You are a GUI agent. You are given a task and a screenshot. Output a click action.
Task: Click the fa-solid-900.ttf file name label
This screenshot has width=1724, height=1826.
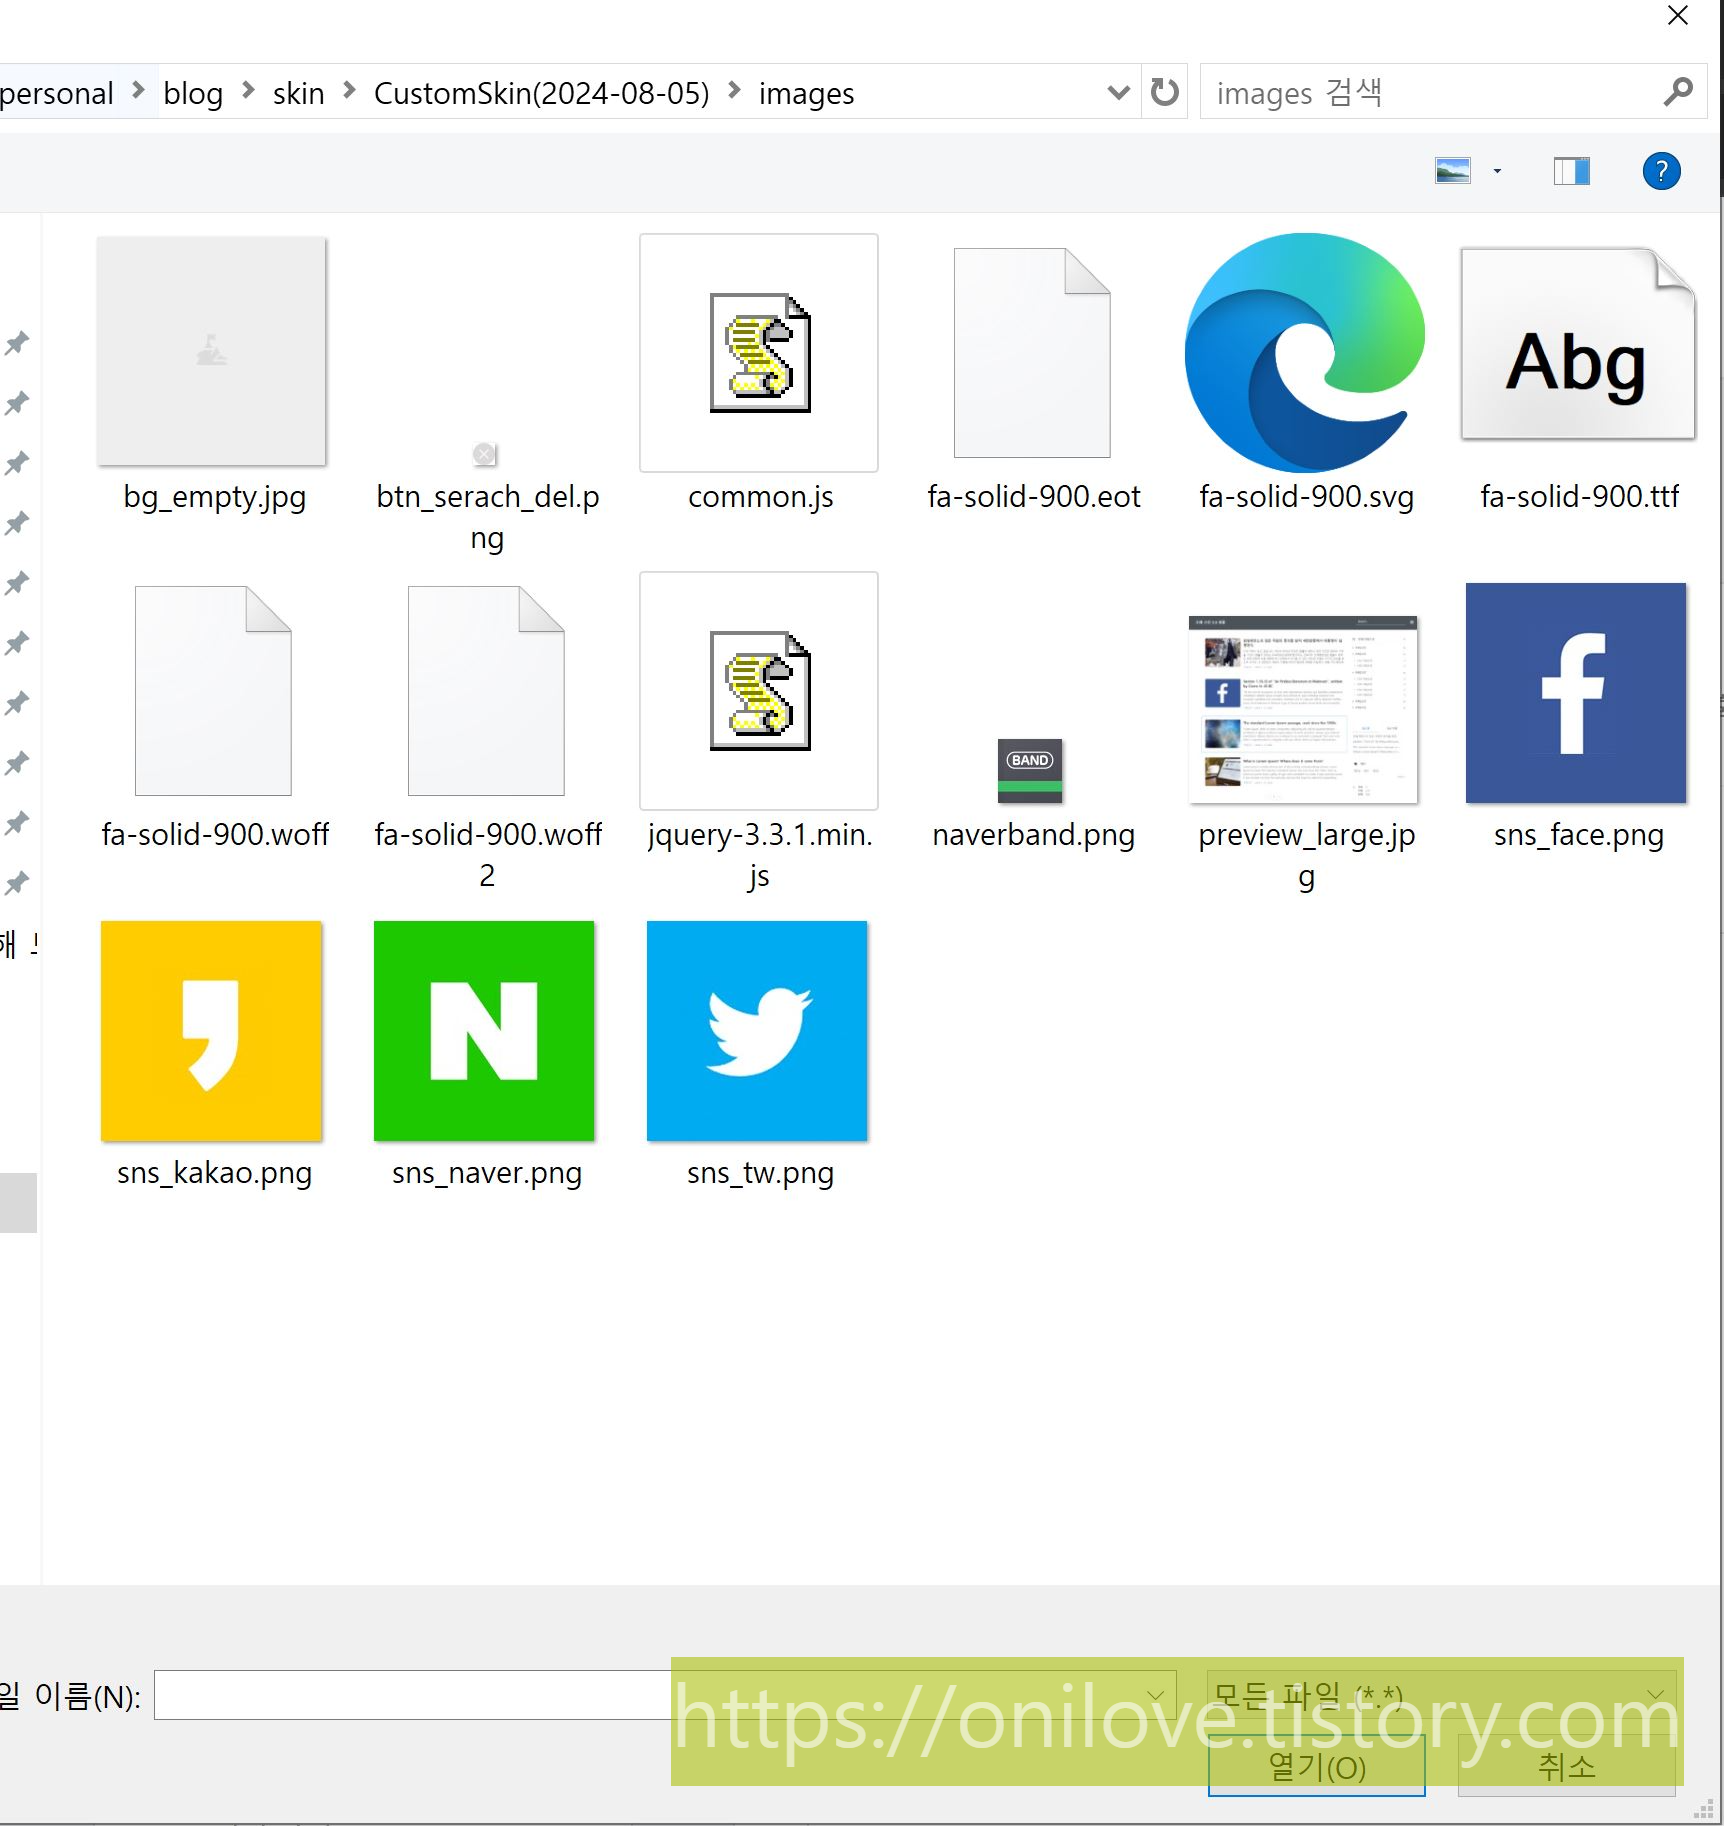[x=1579, y=496]
